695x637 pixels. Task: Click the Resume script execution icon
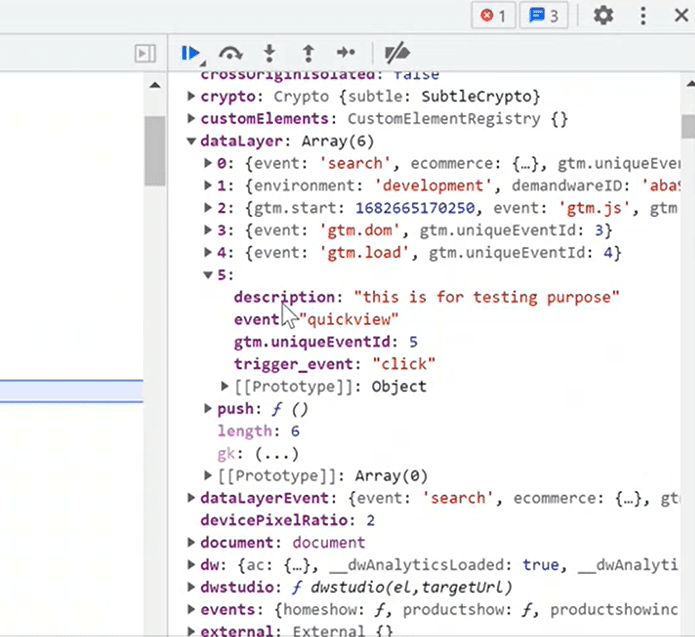(191, 53)
